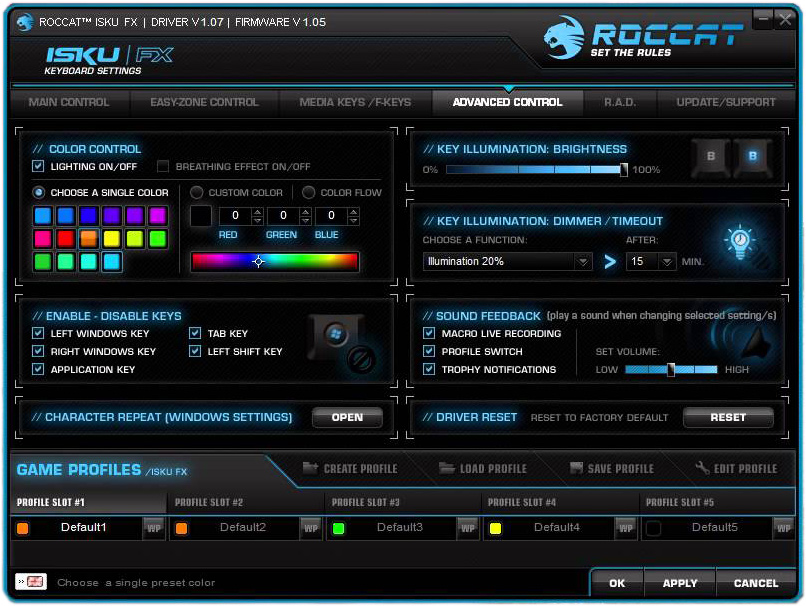
Task: Open the timeout minutes dropdown showing 15
Action: 667,262
